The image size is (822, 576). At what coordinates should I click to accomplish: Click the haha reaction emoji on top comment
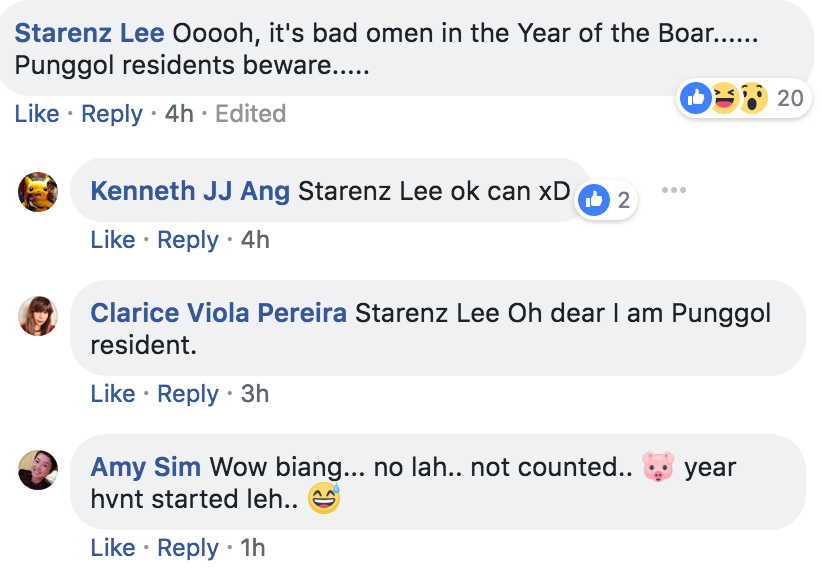[724, 98]
